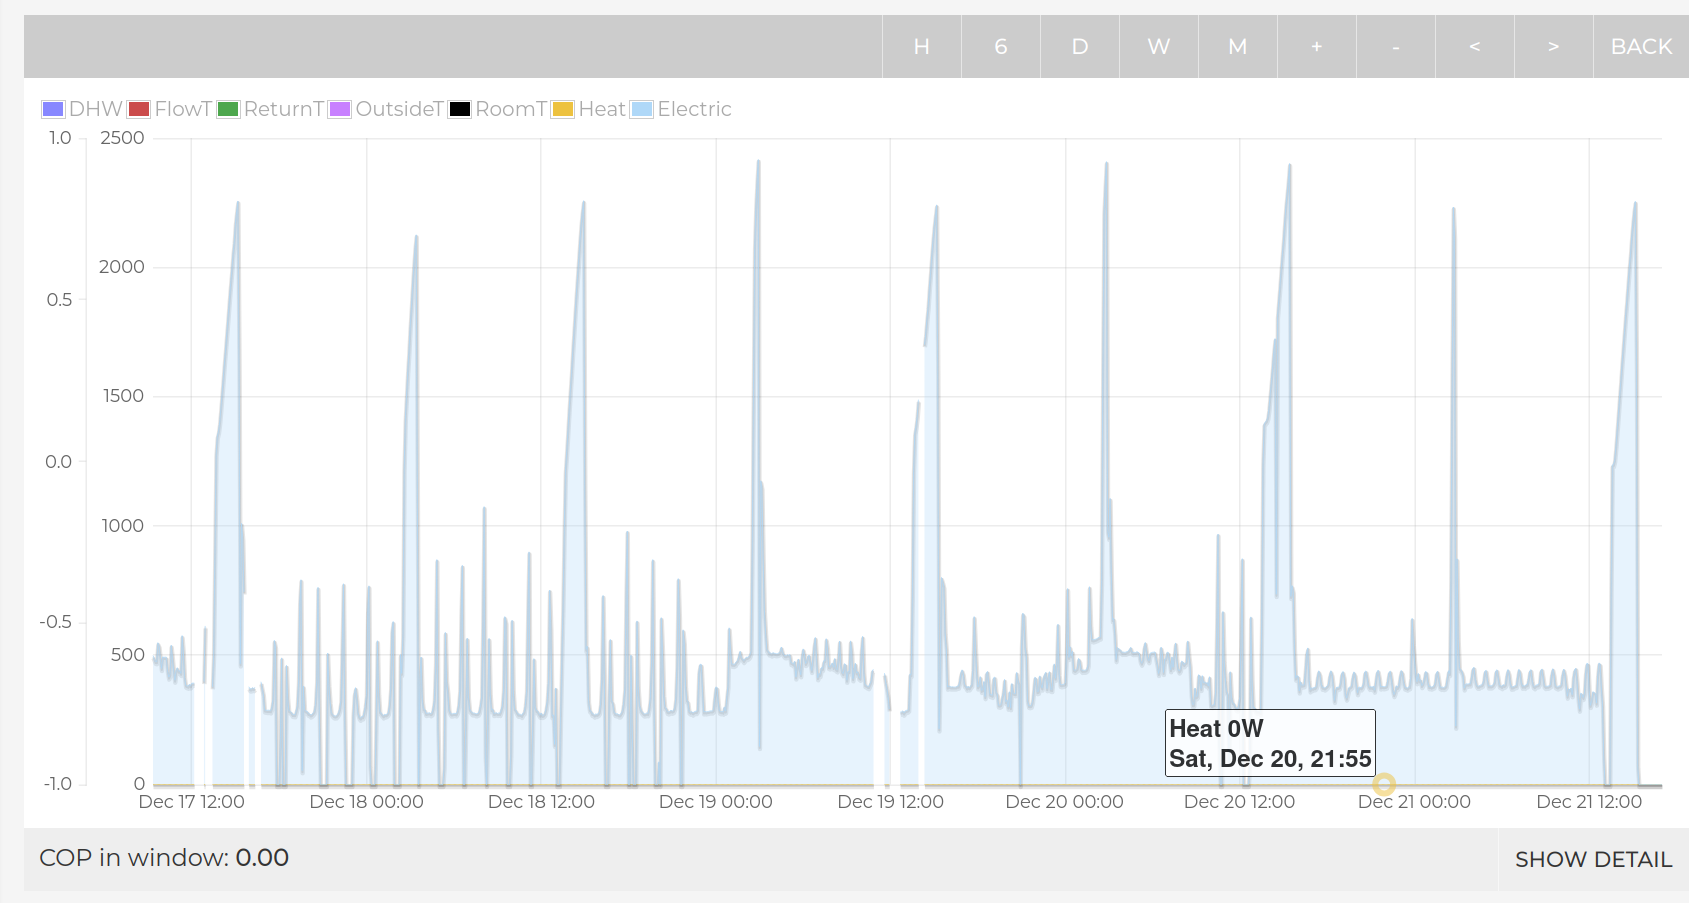Zoom in with the plus button
Image resolution: width=1689 pixels, height=903 pixels.
(x=1316, y=47)
